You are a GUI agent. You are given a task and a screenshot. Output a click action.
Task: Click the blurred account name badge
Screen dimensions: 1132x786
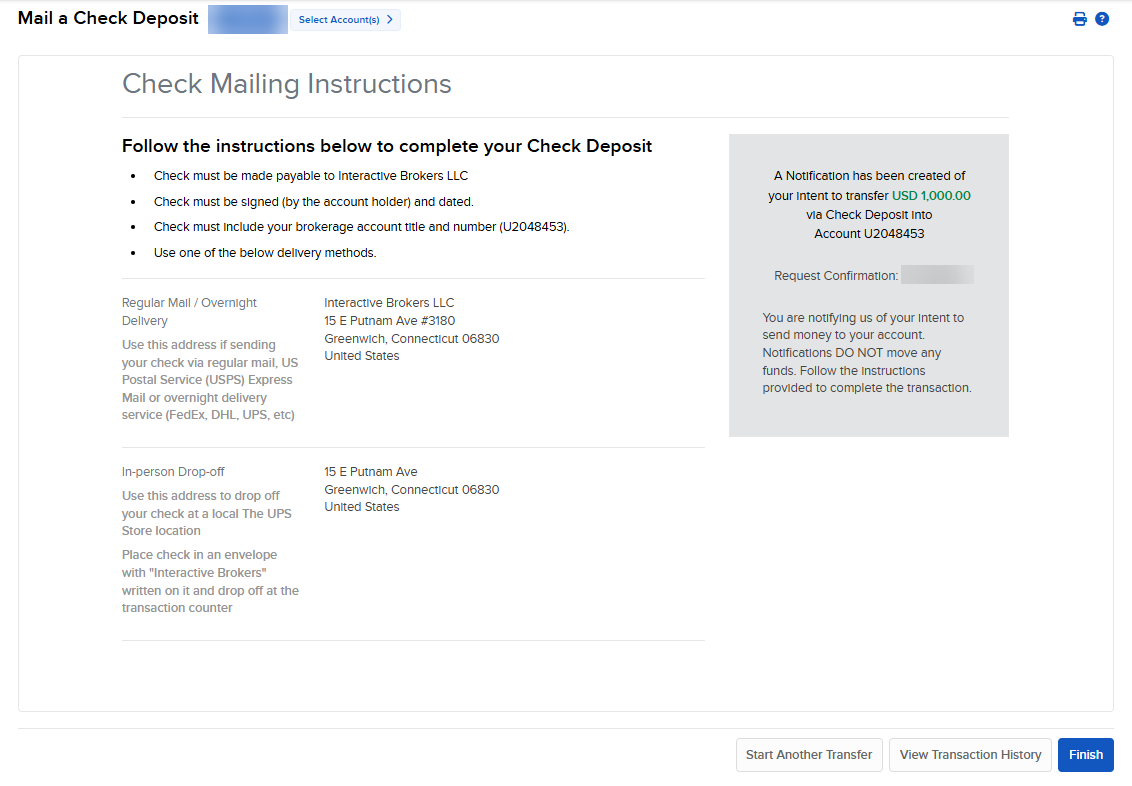247,19
